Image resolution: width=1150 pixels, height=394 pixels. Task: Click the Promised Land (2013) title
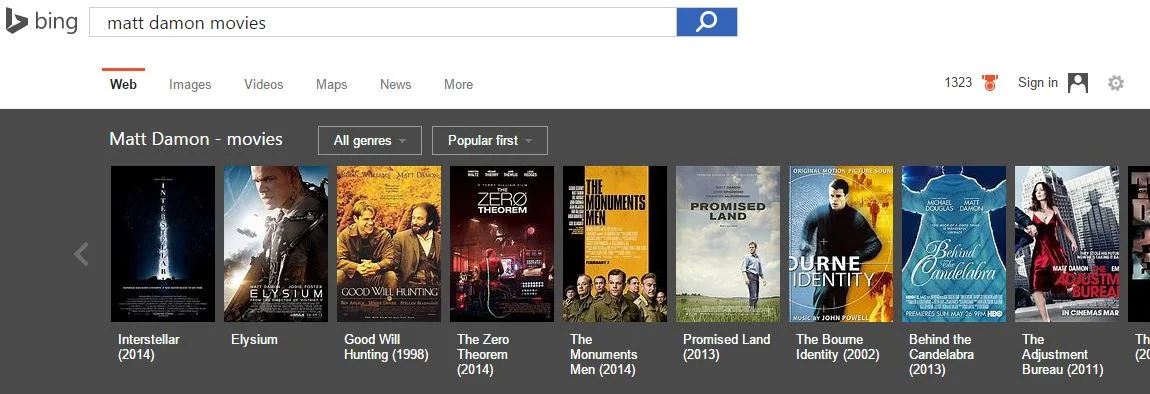pos(726,347)
